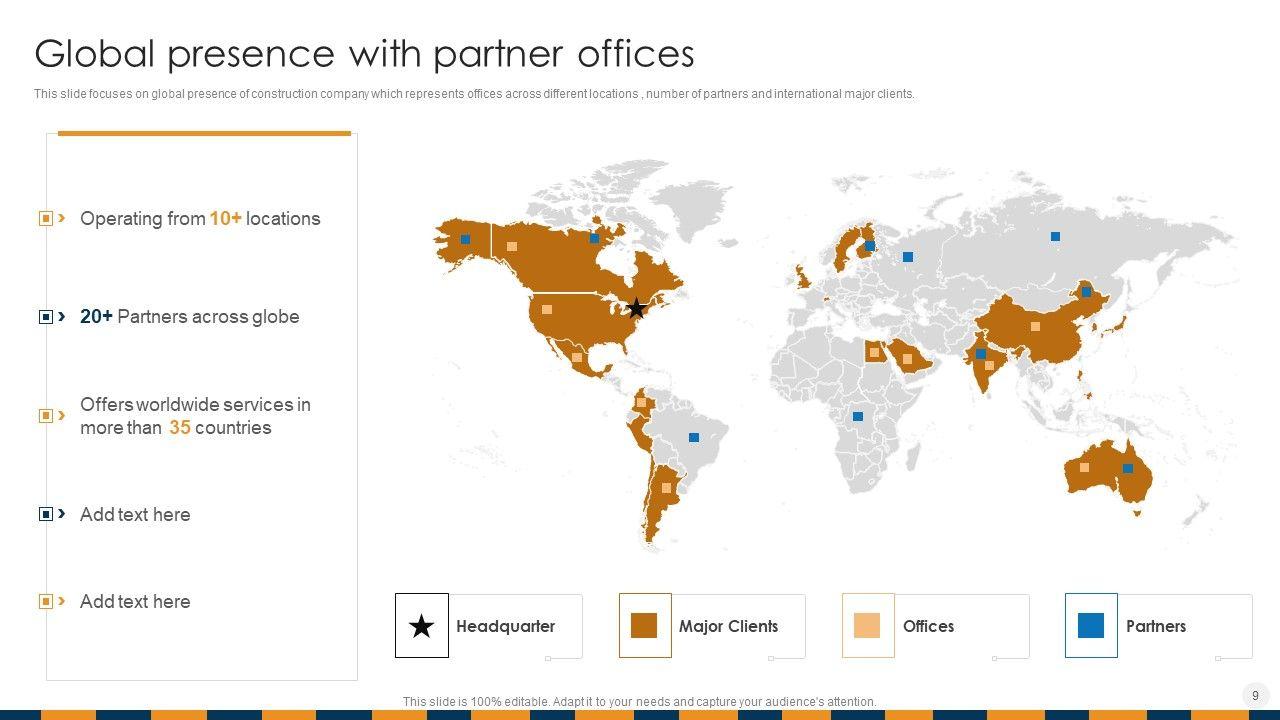1280x720 pixels.
Task: Select the 'Partners' legend label
Action: pyautogui.click(x=1155, y=626)
